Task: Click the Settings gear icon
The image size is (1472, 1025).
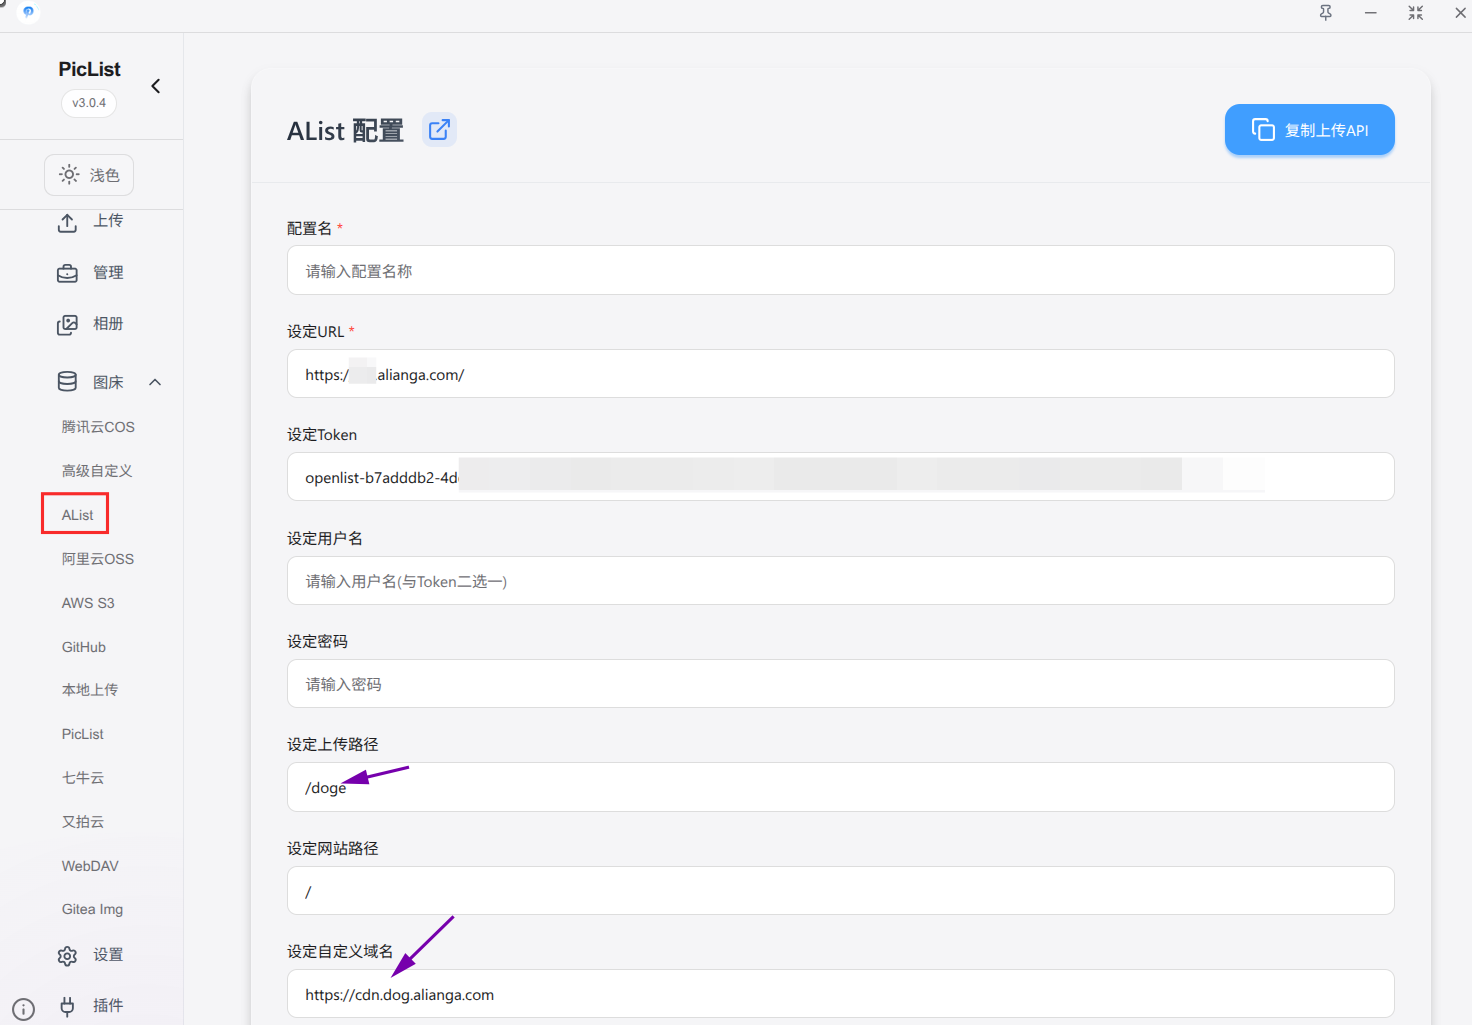Action: 67,956
